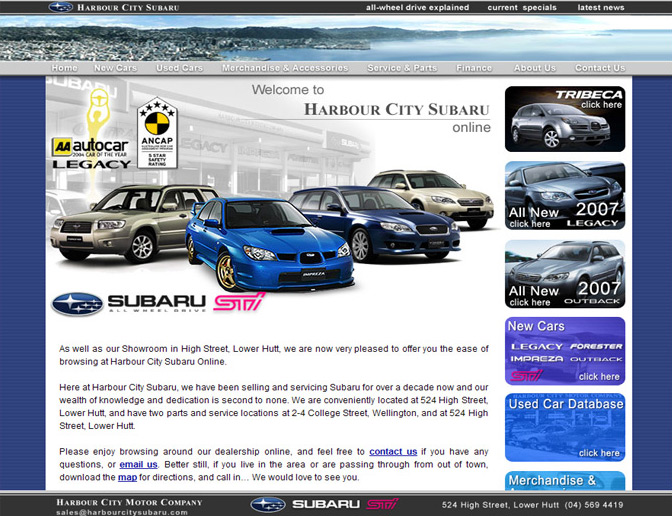Open the latest news link
672x516 pixels.
click(x=601, y=7)
